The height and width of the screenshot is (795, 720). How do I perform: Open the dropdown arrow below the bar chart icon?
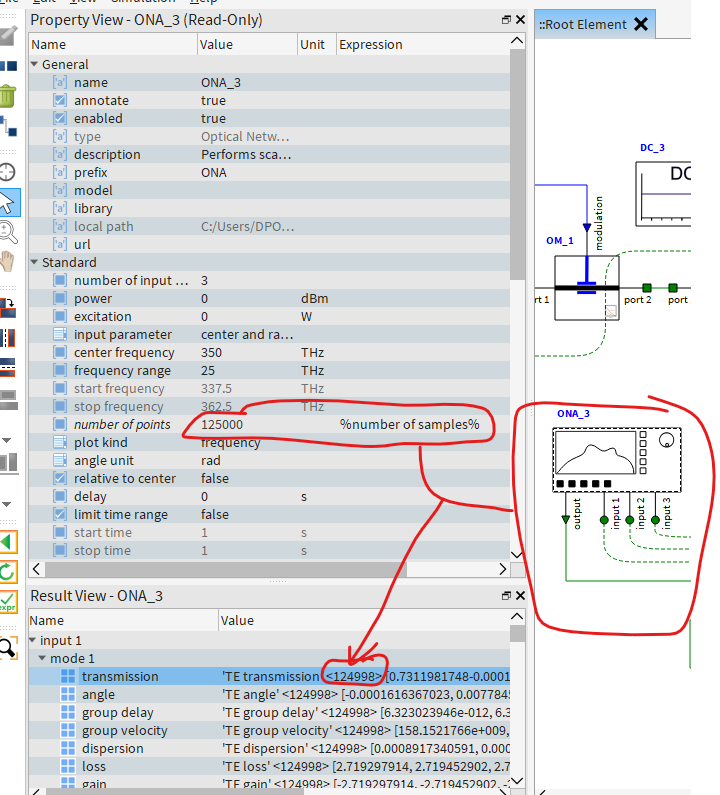click(7, 504)
